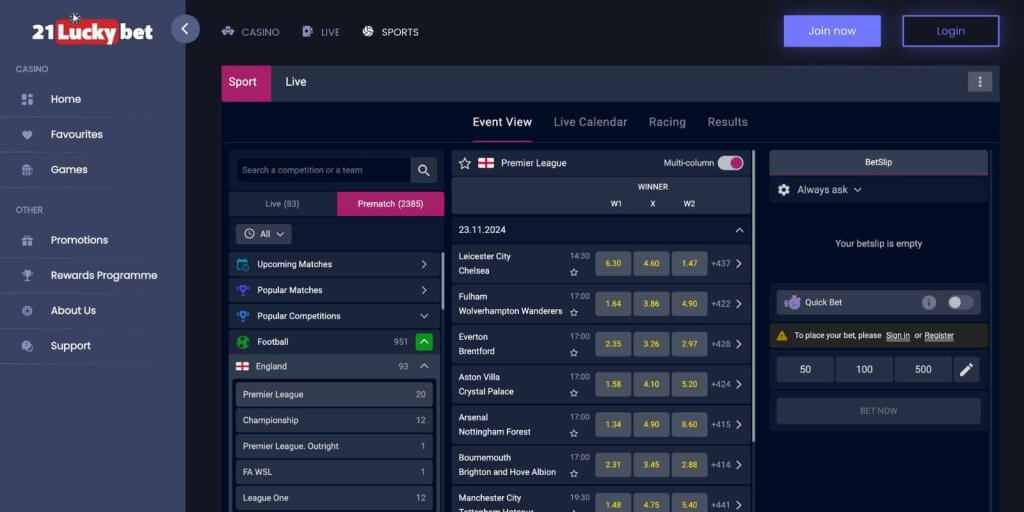Star the Fulham vs Wolverhampton match
The height and width of the screenshot is (512, 1024).
tap(573, 313)
